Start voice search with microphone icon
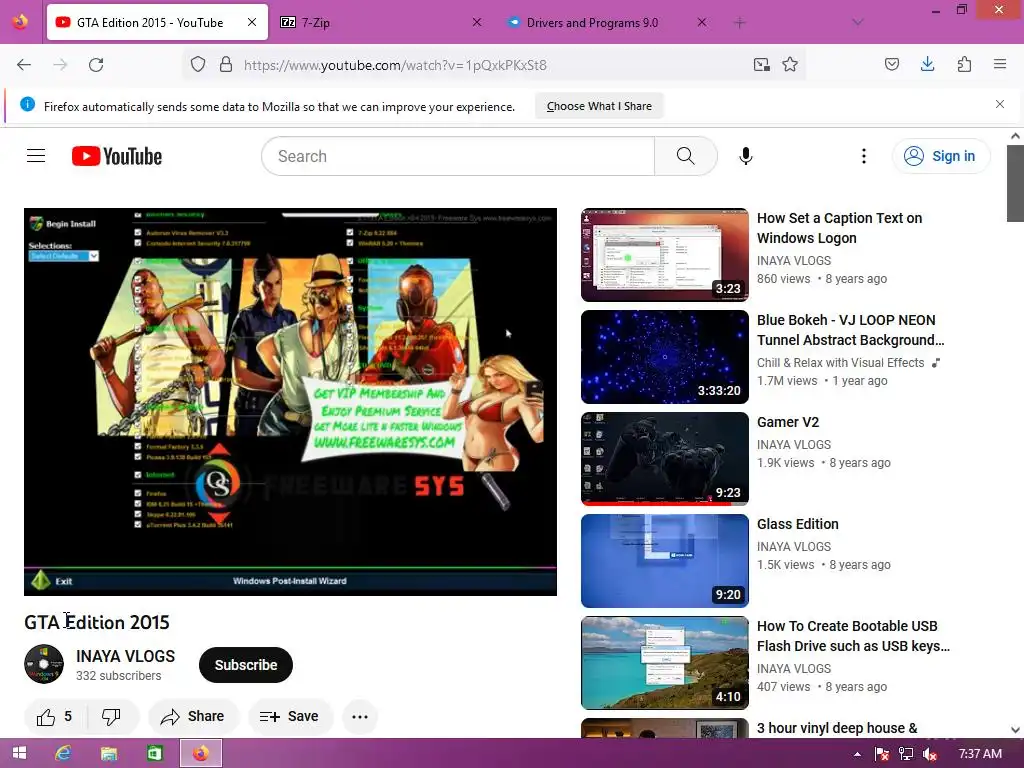Viewport: 1024px width, 768px height. [746, 156]
